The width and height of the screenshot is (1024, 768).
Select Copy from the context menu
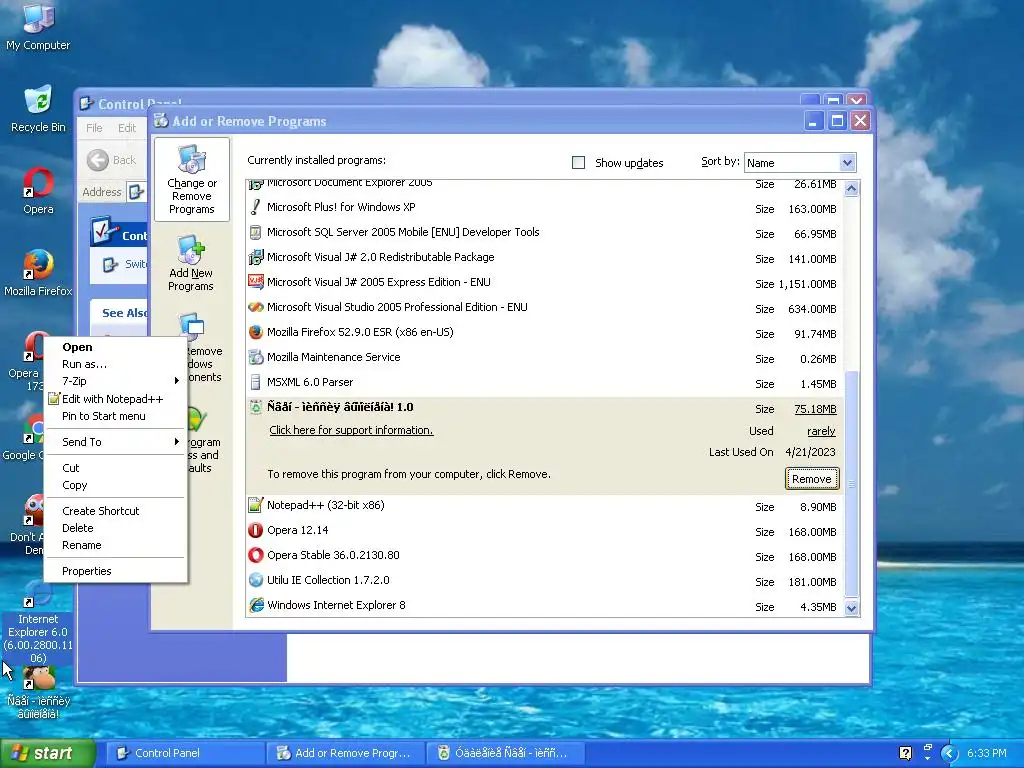[x=116, y=485]
